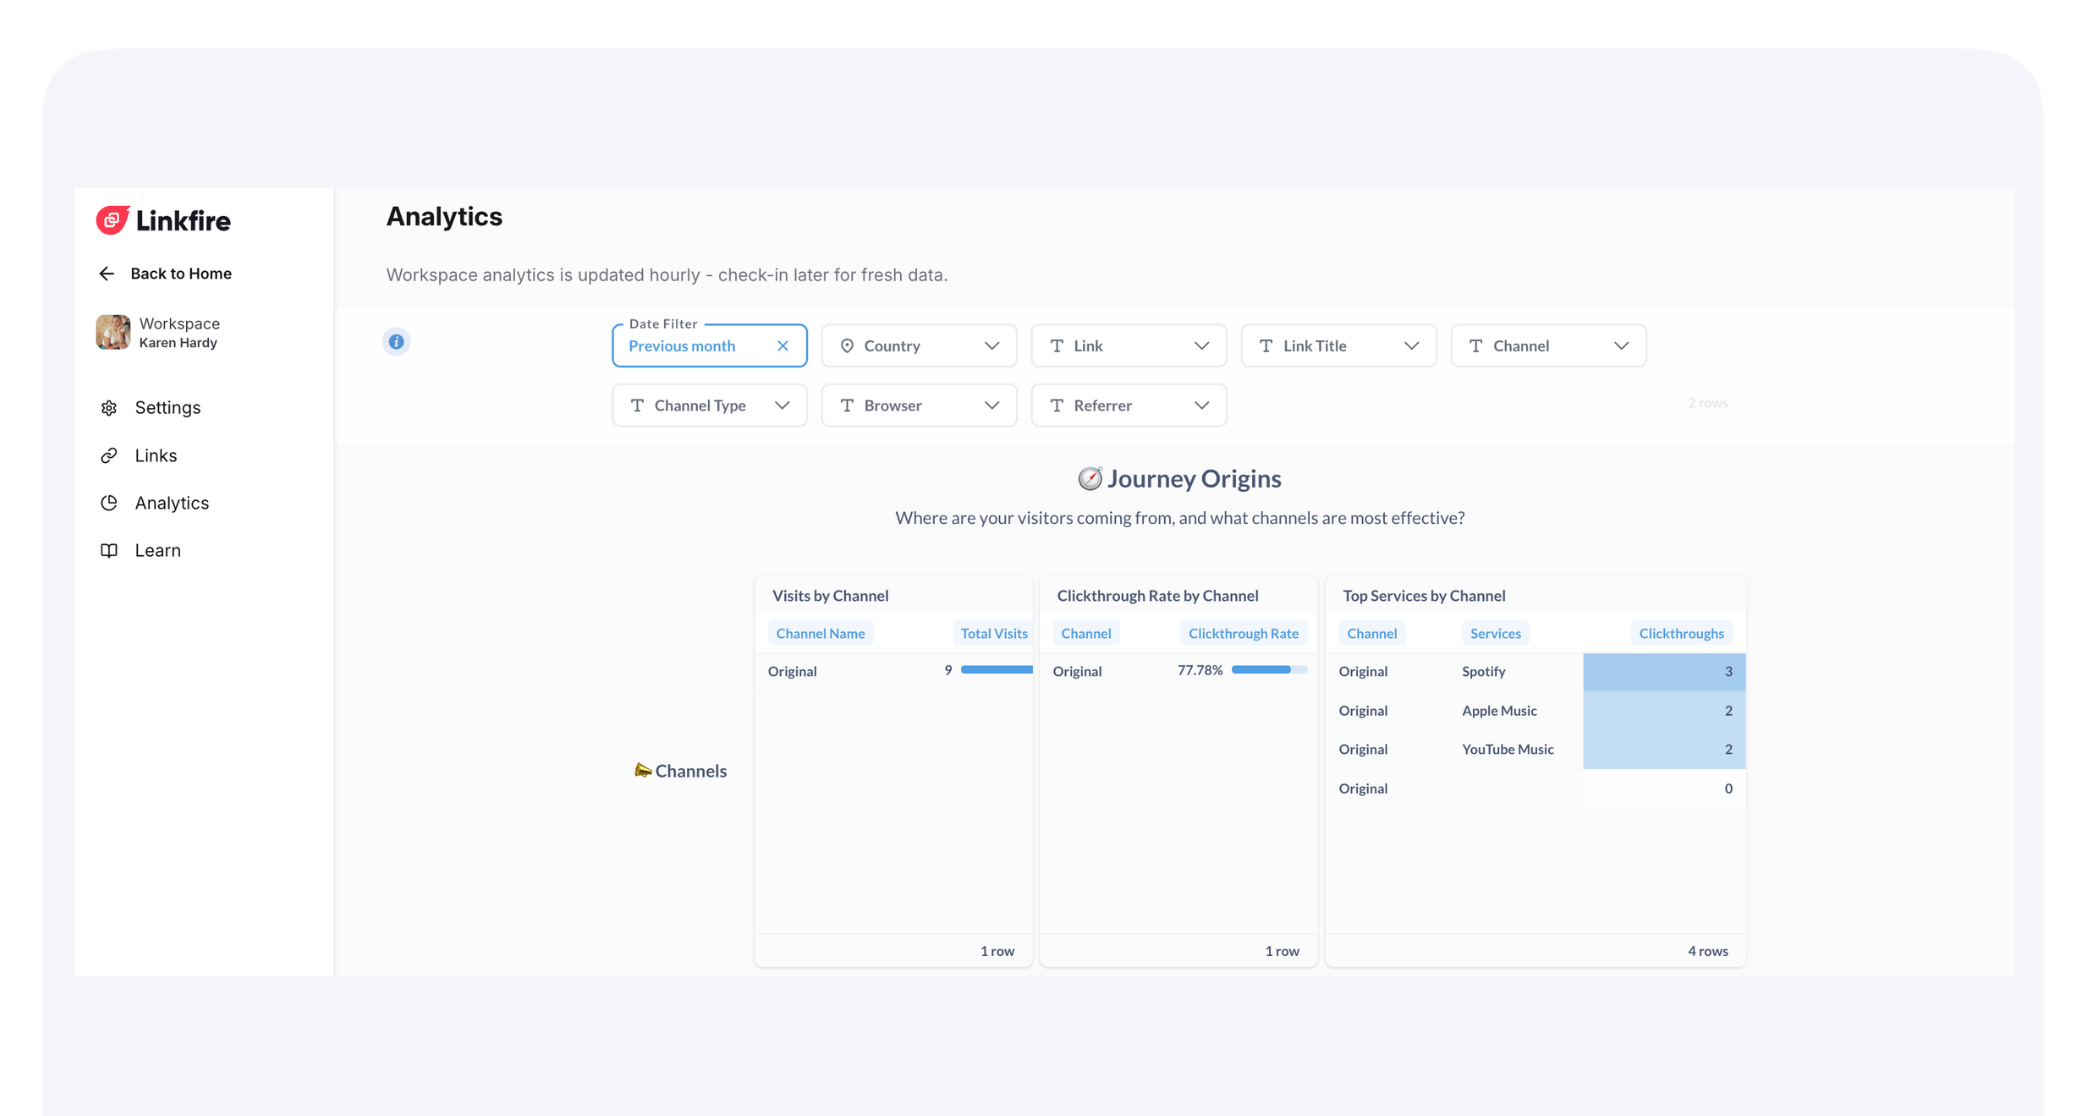Click the Links chain icon
Screen dimensions: 2092x1116
tap(109, 456)
